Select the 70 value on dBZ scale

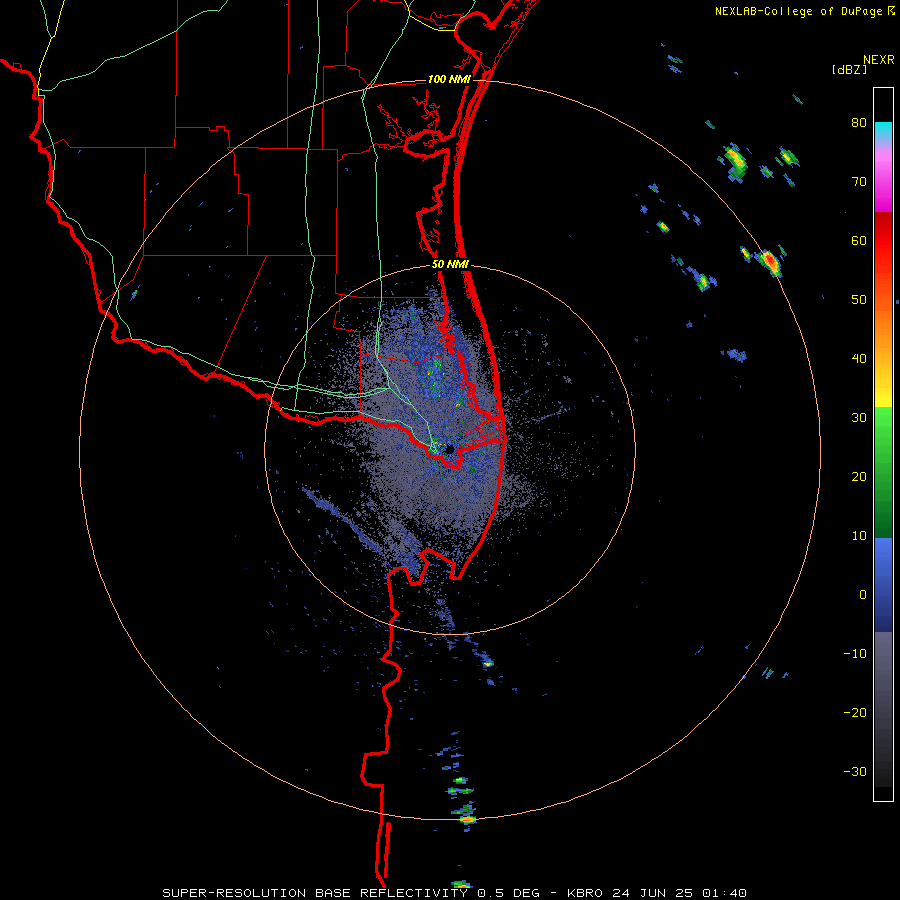click(x=859, y=181)
